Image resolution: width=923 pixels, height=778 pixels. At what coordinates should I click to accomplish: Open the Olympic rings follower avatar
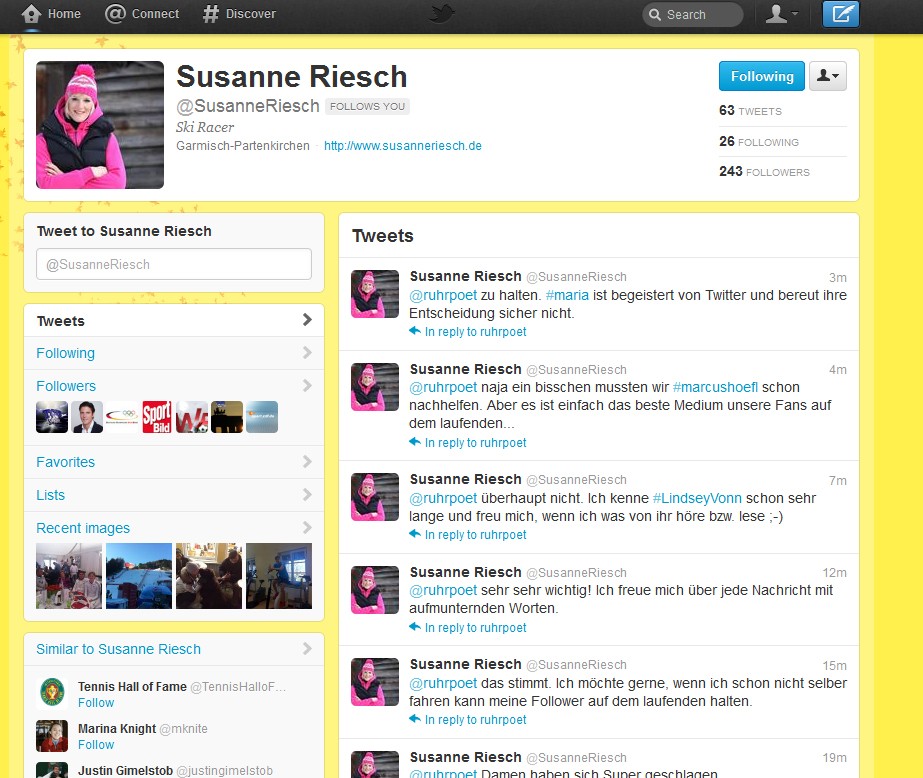[x=122, y=417]
